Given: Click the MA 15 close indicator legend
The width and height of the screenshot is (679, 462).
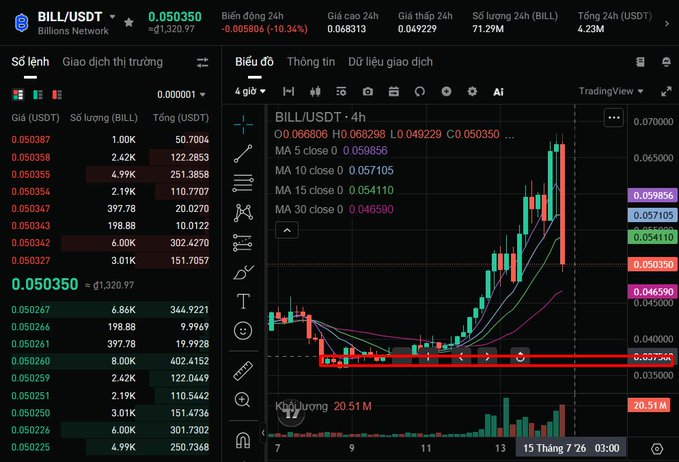Looking at the screenshot, I should point(334,190).
